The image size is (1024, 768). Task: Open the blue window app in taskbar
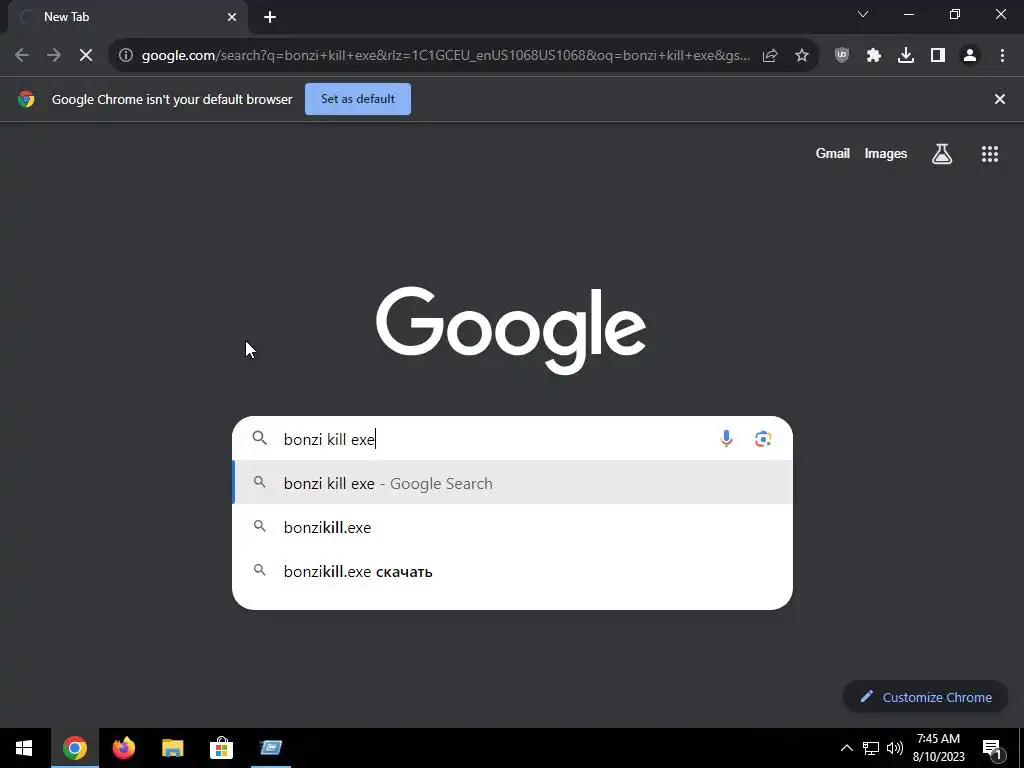coord(270,748)
